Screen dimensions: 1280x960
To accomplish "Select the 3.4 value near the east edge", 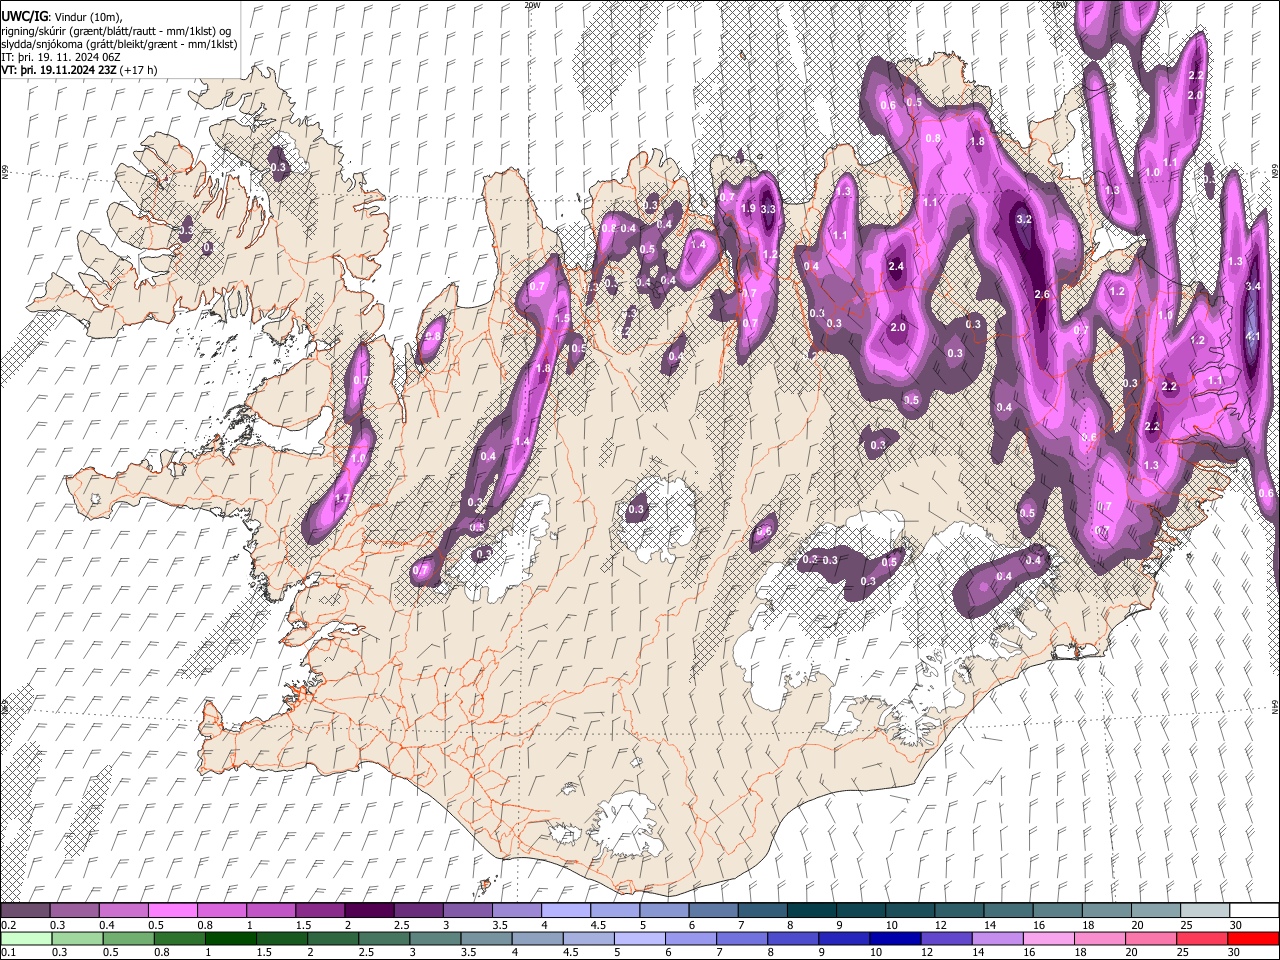I will (x=1253, y=286).
